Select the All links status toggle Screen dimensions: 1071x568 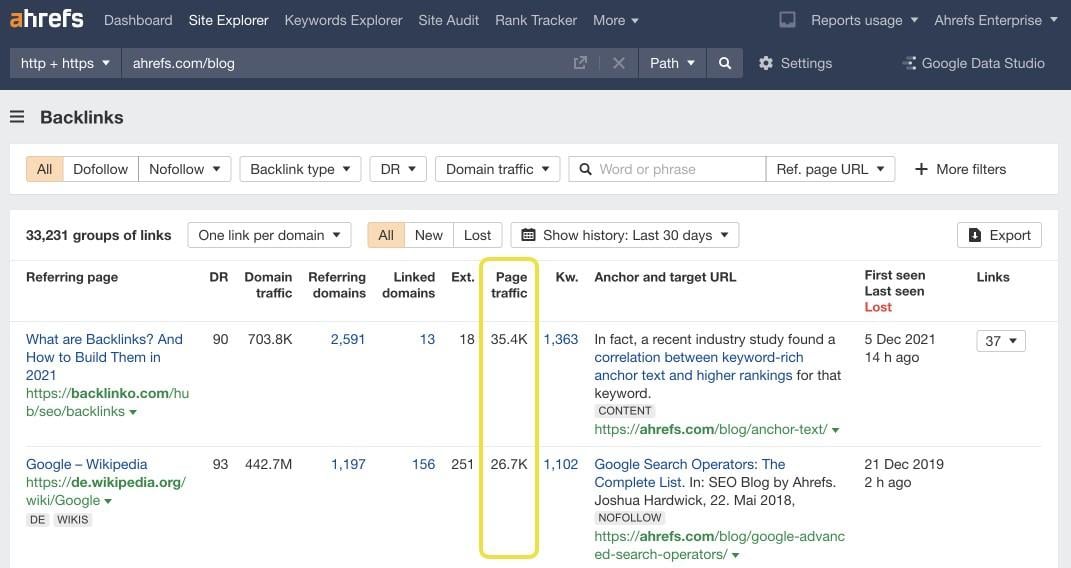click(x=386, y=235)
